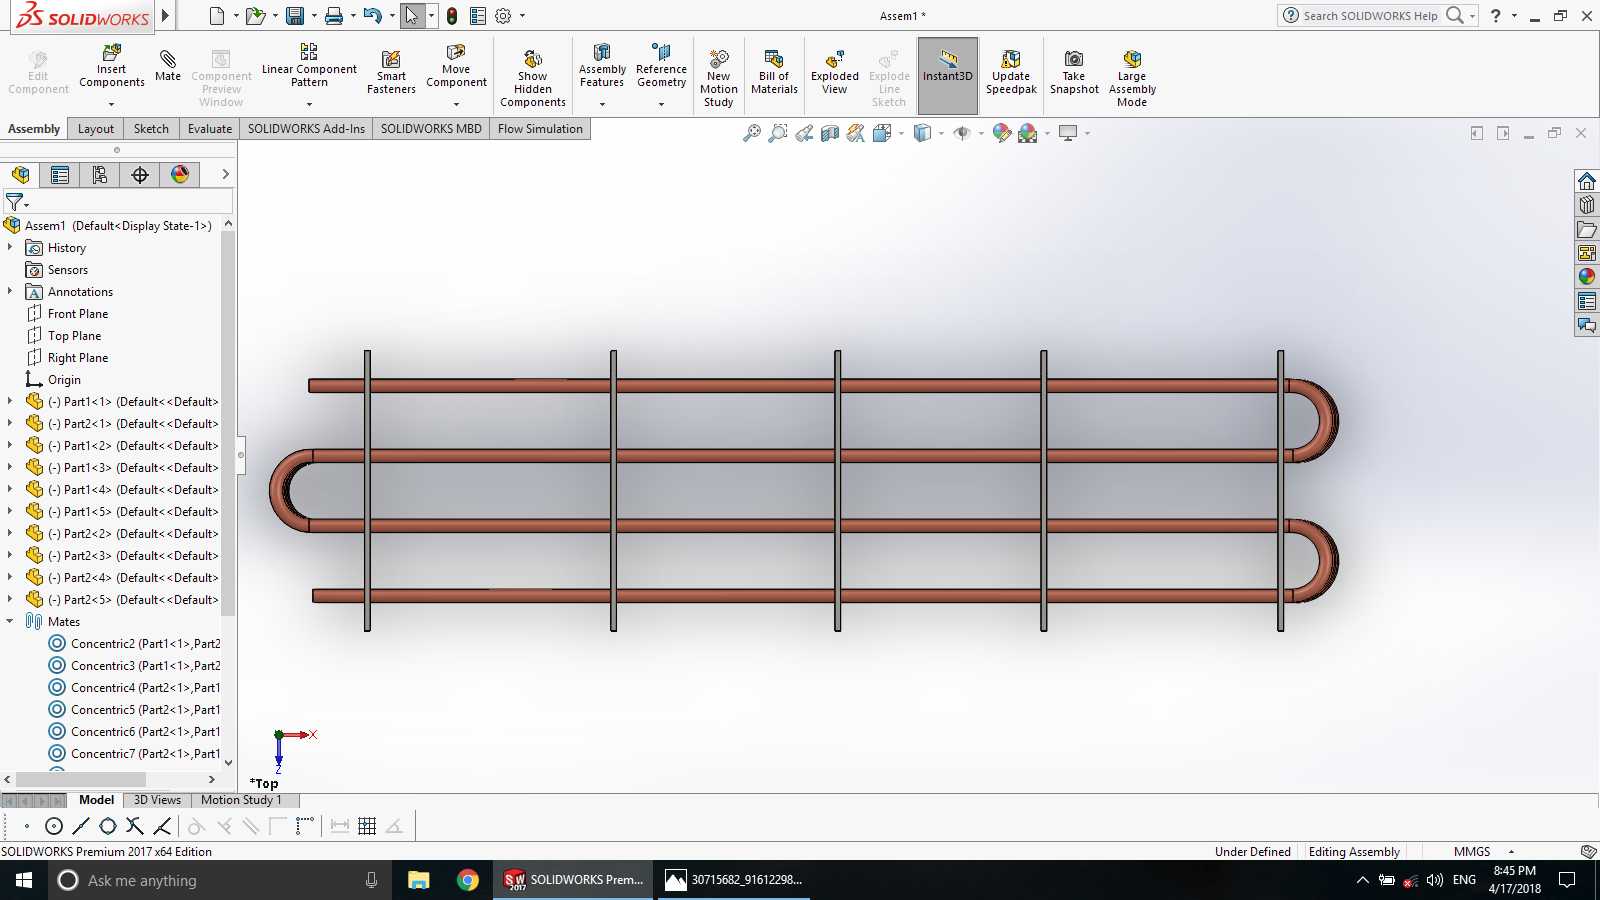Open Reference Geometry tool
1600x900 pixels.
click(x=661, y=66)
